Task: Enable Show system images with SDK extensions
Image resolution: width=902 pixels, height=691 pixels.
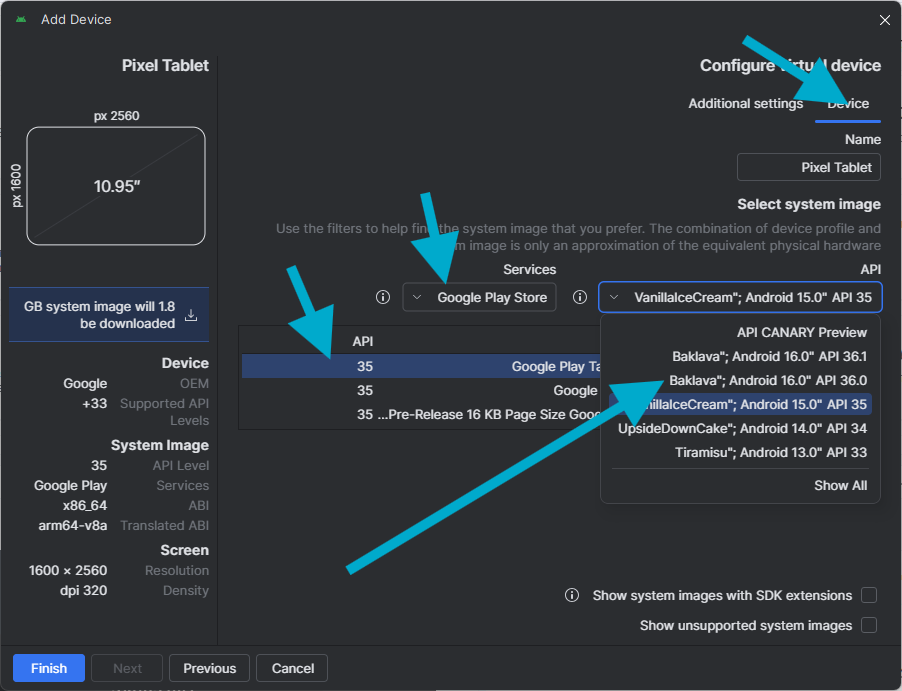Action: 869,595
